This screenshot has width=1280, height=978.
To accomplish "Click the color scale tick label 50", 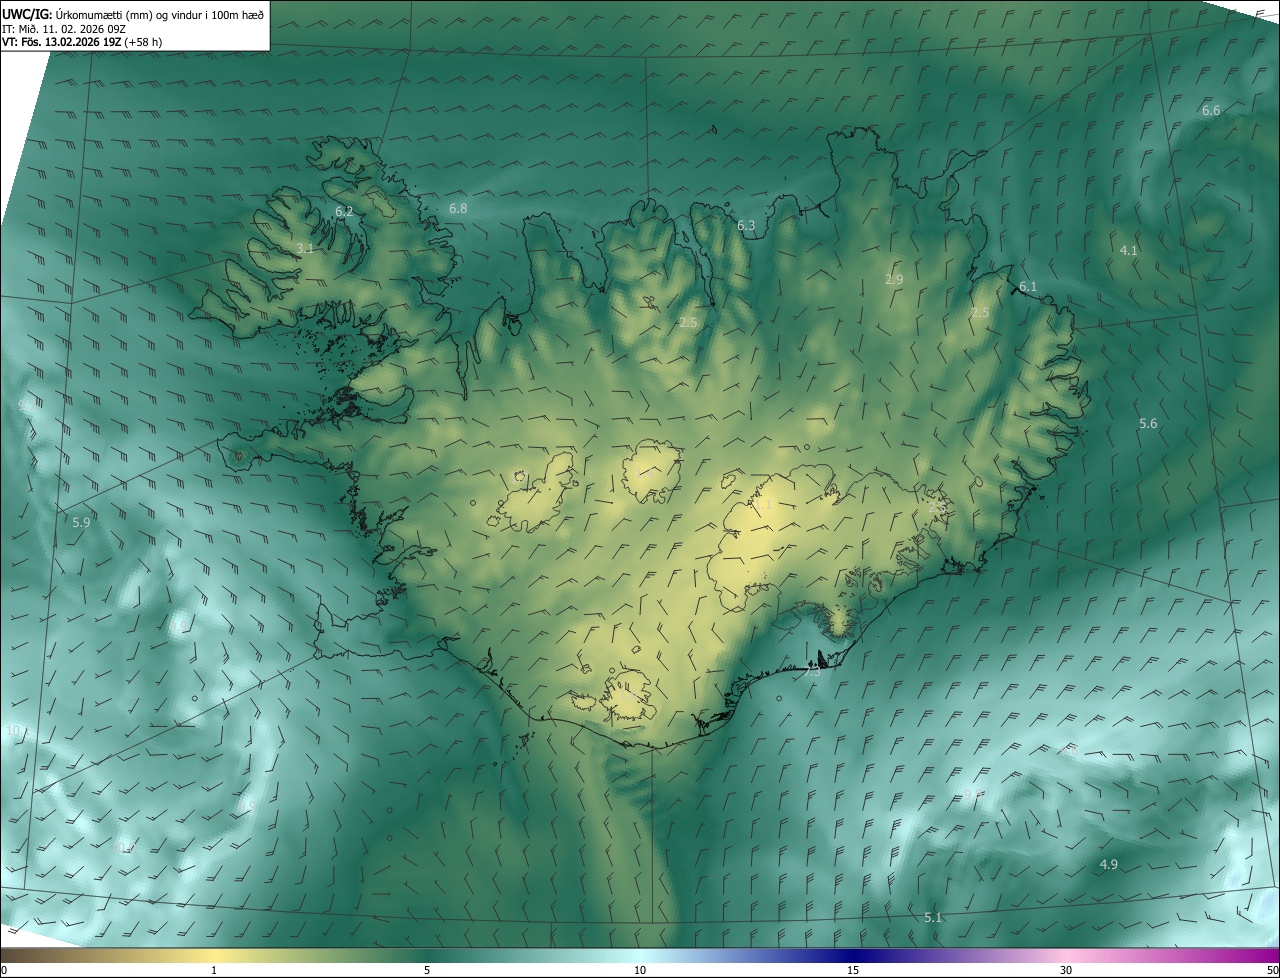I will click(1272, 971).
